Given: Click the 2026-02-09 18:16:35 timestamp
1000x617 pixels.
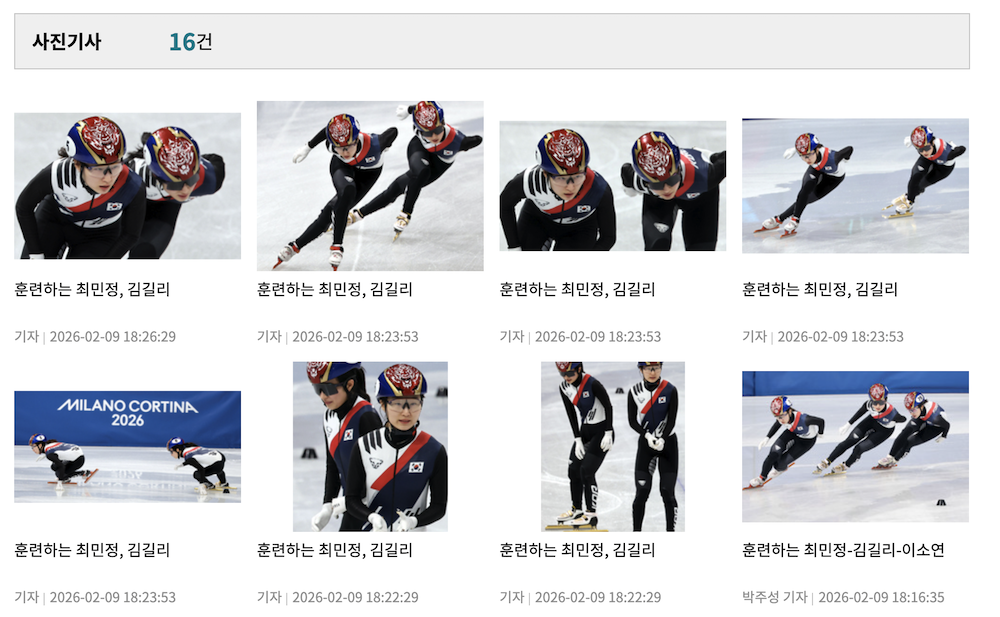Looking at the screenshot, I should [x=881, y=597].
